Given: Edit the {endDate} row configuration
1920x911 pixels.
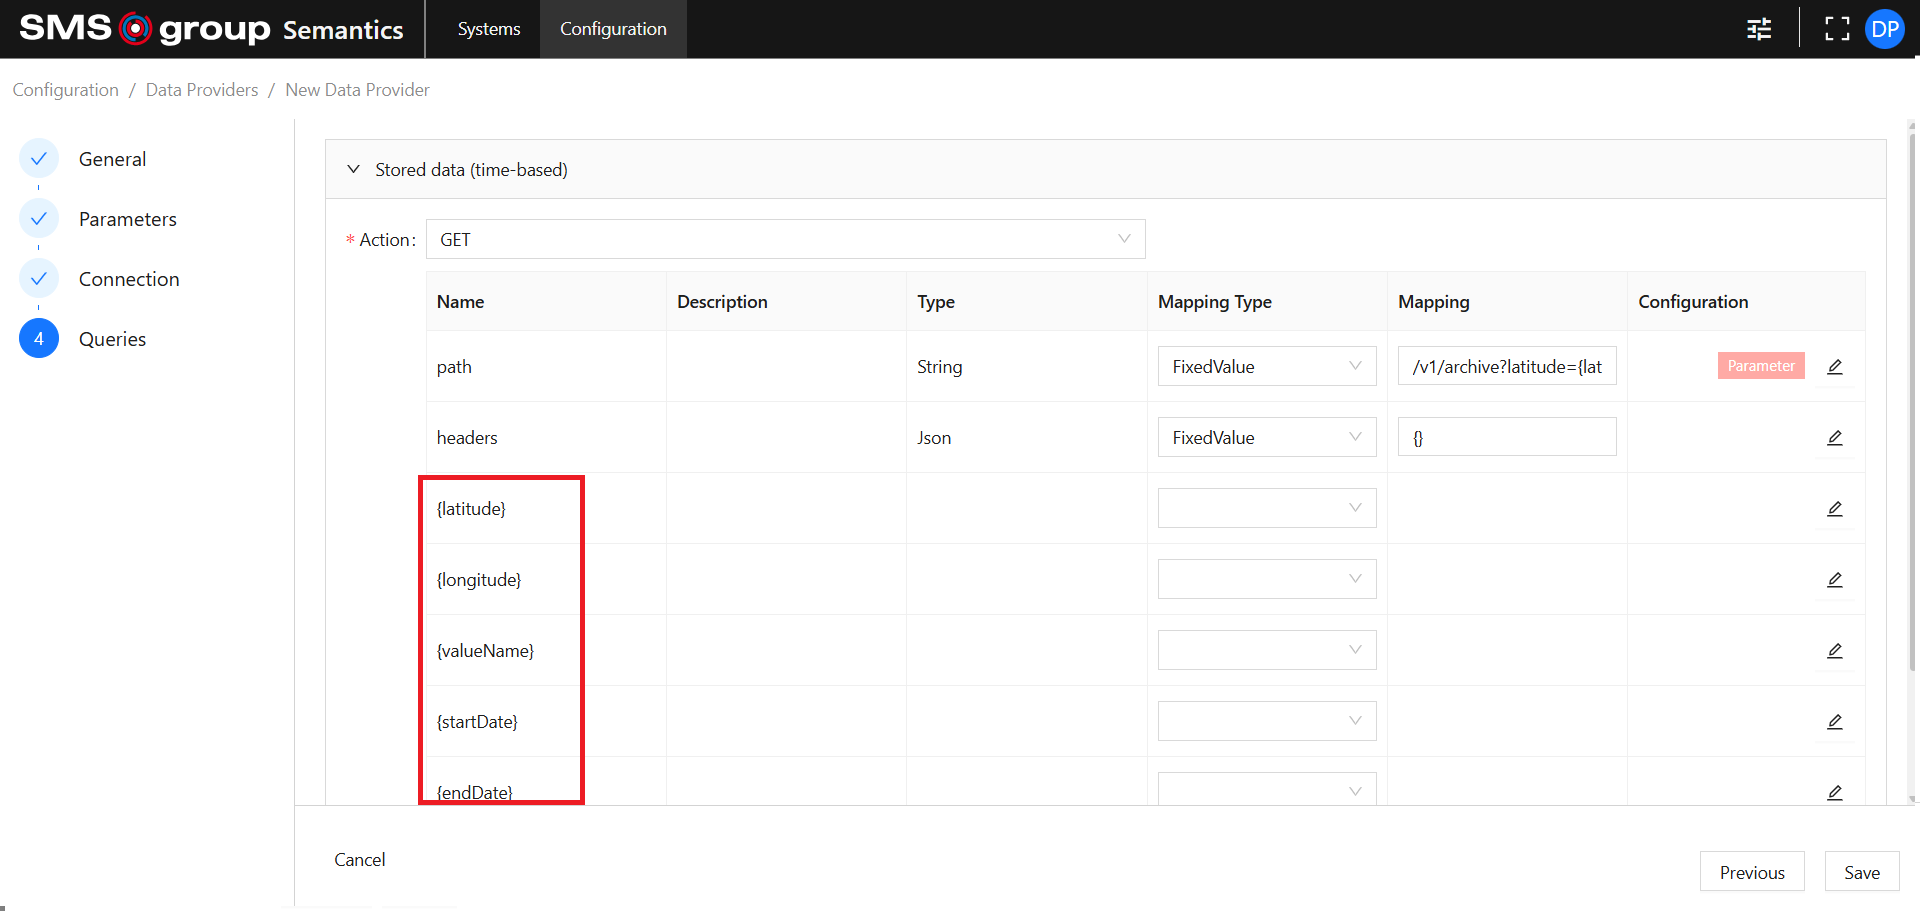Looking at the screenshot, I should (1835, 793).
